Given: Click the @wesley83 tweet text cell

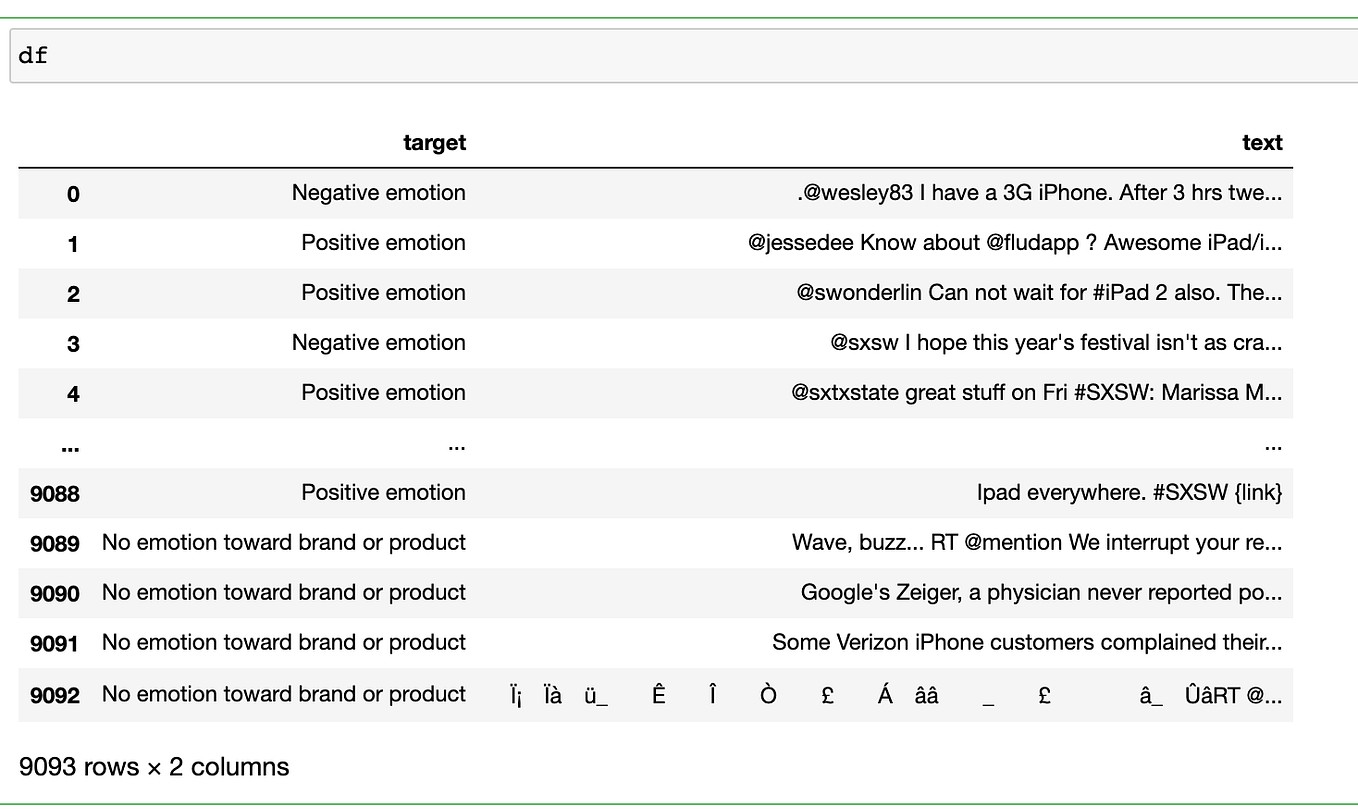Looking at the screenshot, I should click(x=1039, y=193).
